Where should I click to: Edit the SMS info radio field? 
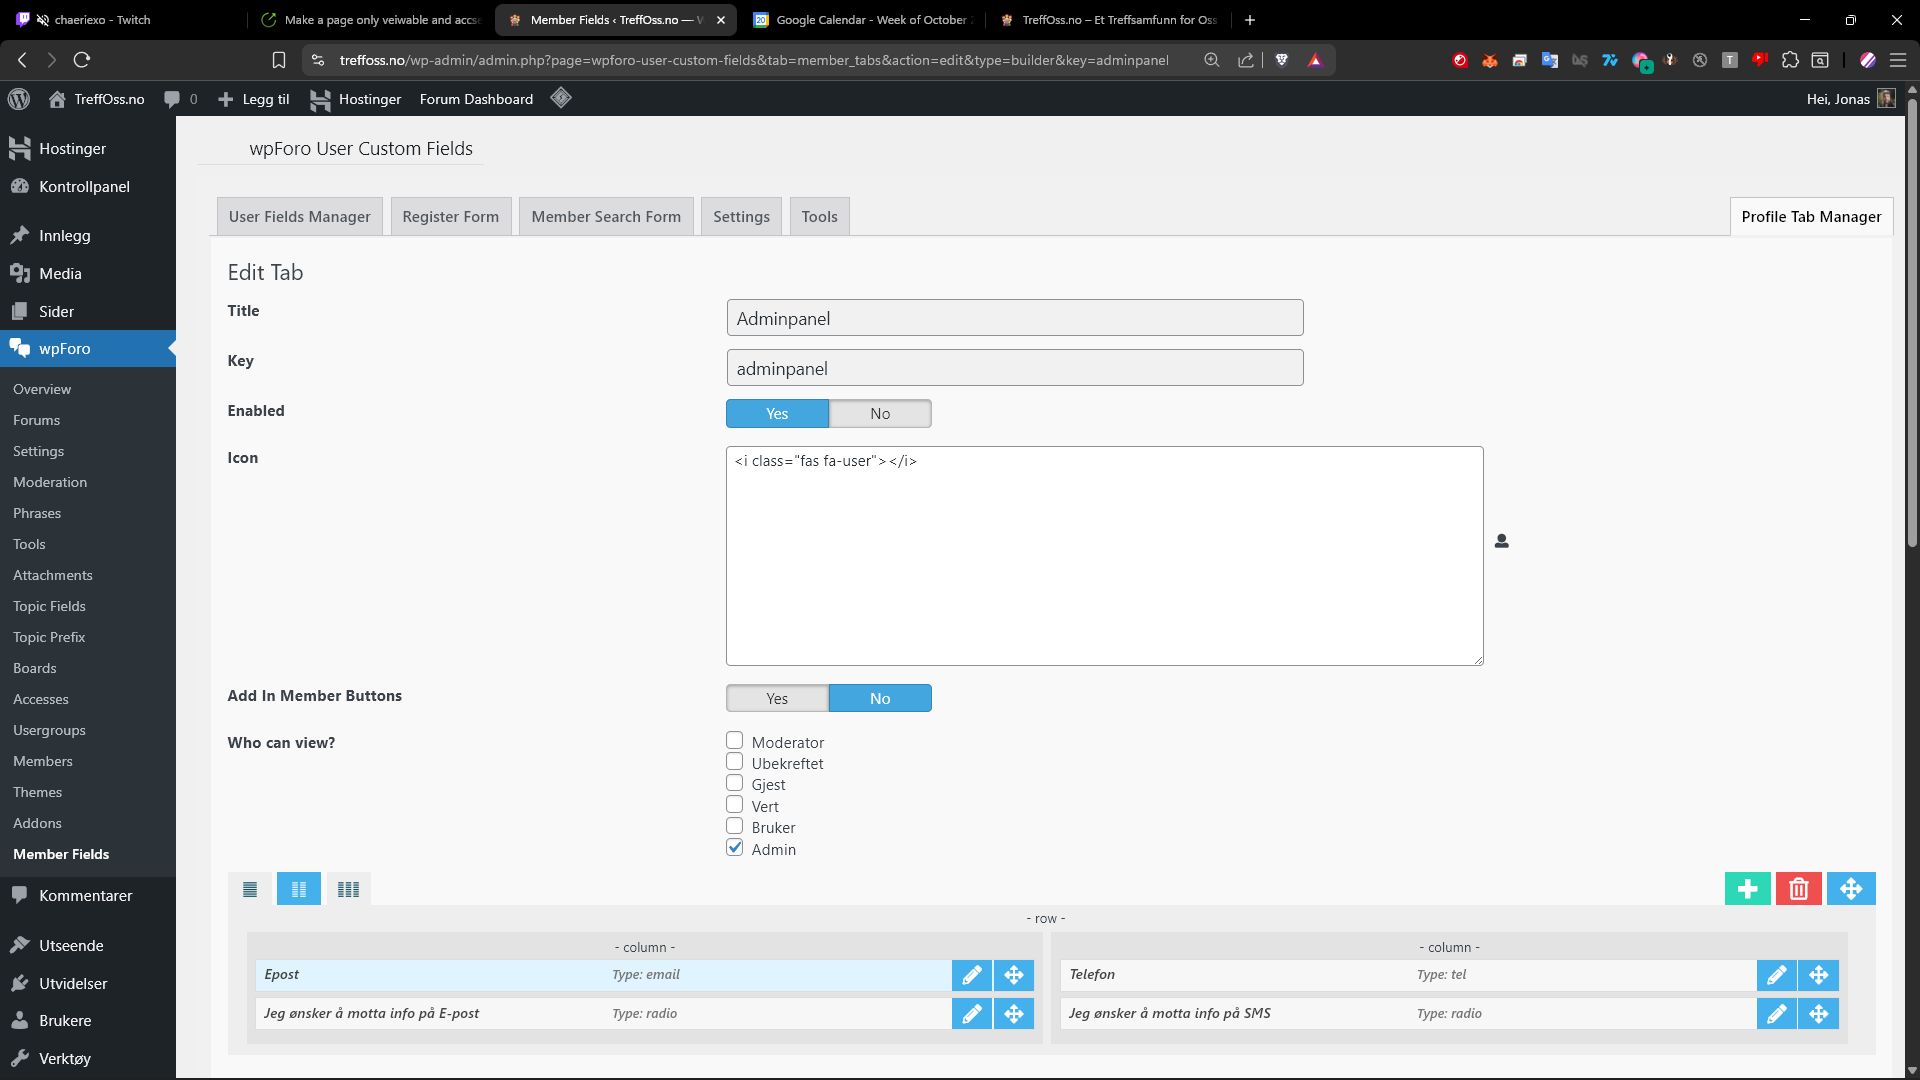coord(1776,1014)
